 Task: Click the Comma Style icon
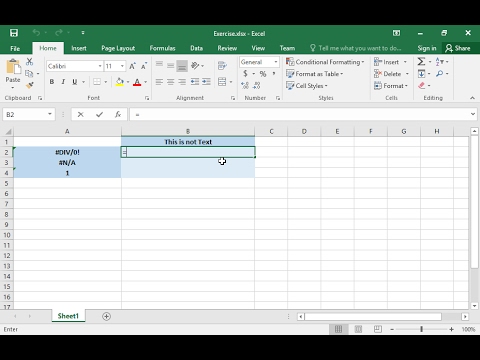[x=274, y=74]
